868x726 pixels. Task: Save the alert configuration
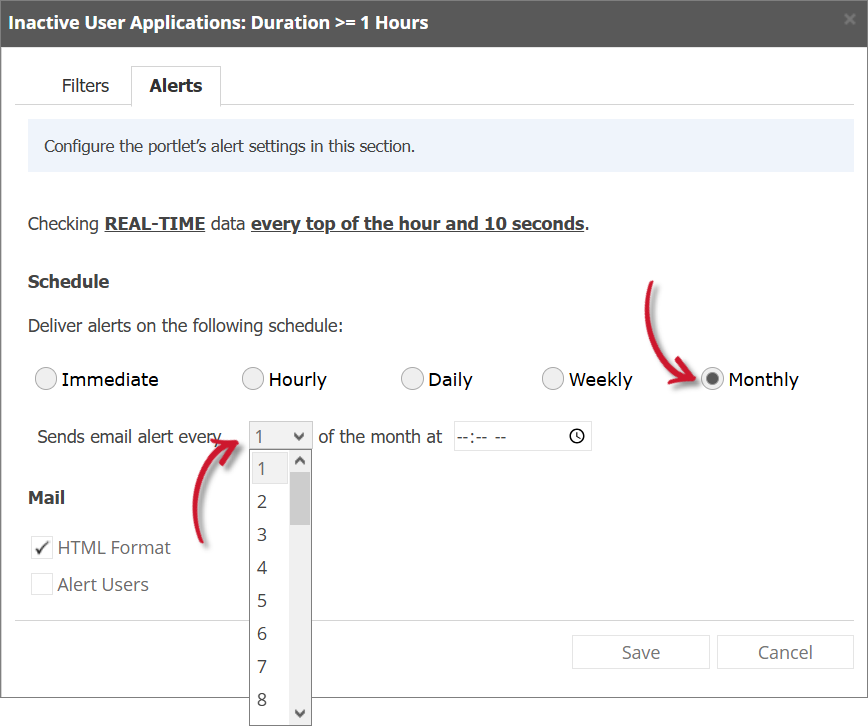click(x=640, y=651)
